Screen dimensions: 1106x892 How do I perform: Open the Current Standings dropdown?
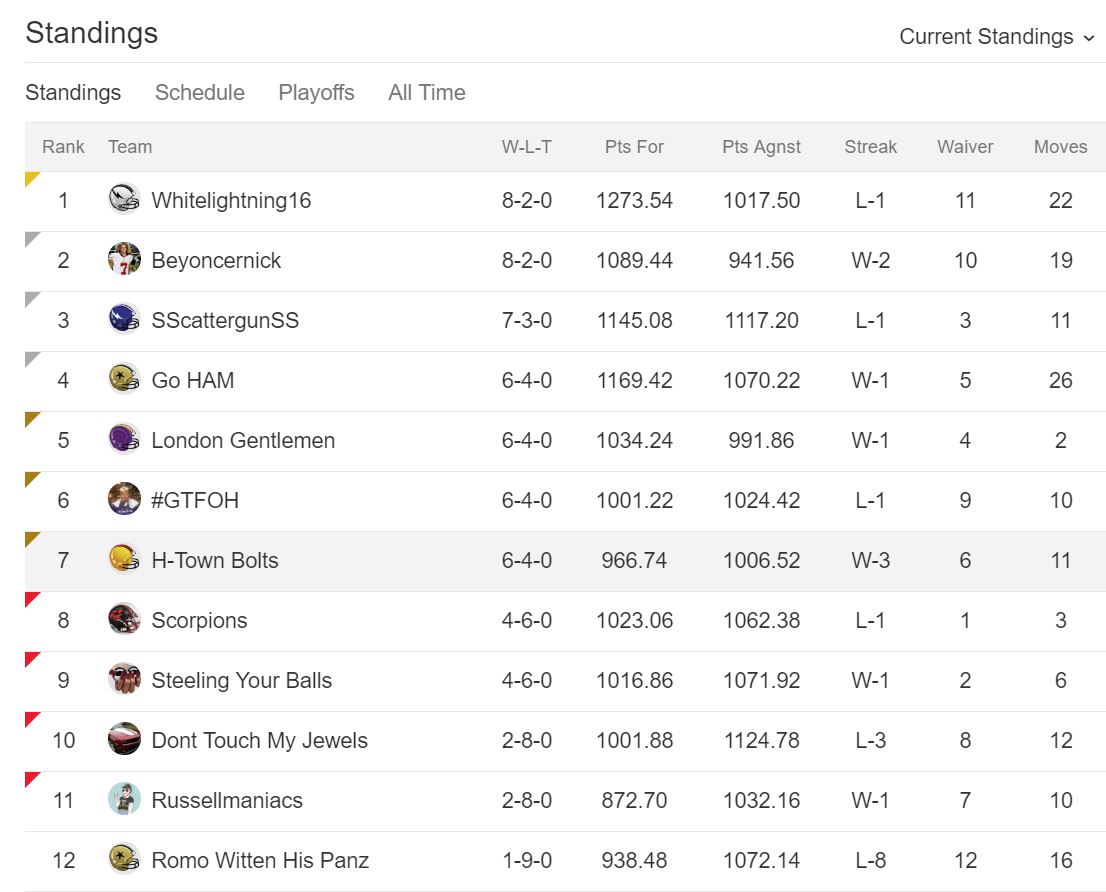986,37
